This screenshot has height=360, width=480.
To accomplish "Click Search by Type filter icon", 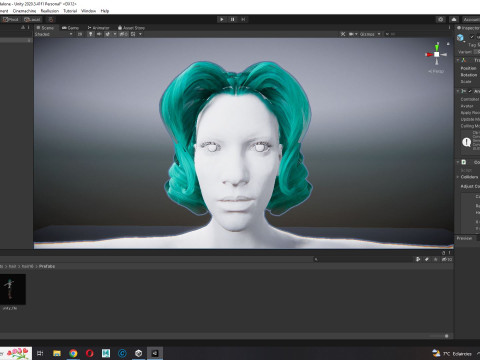I will (418, 259).
